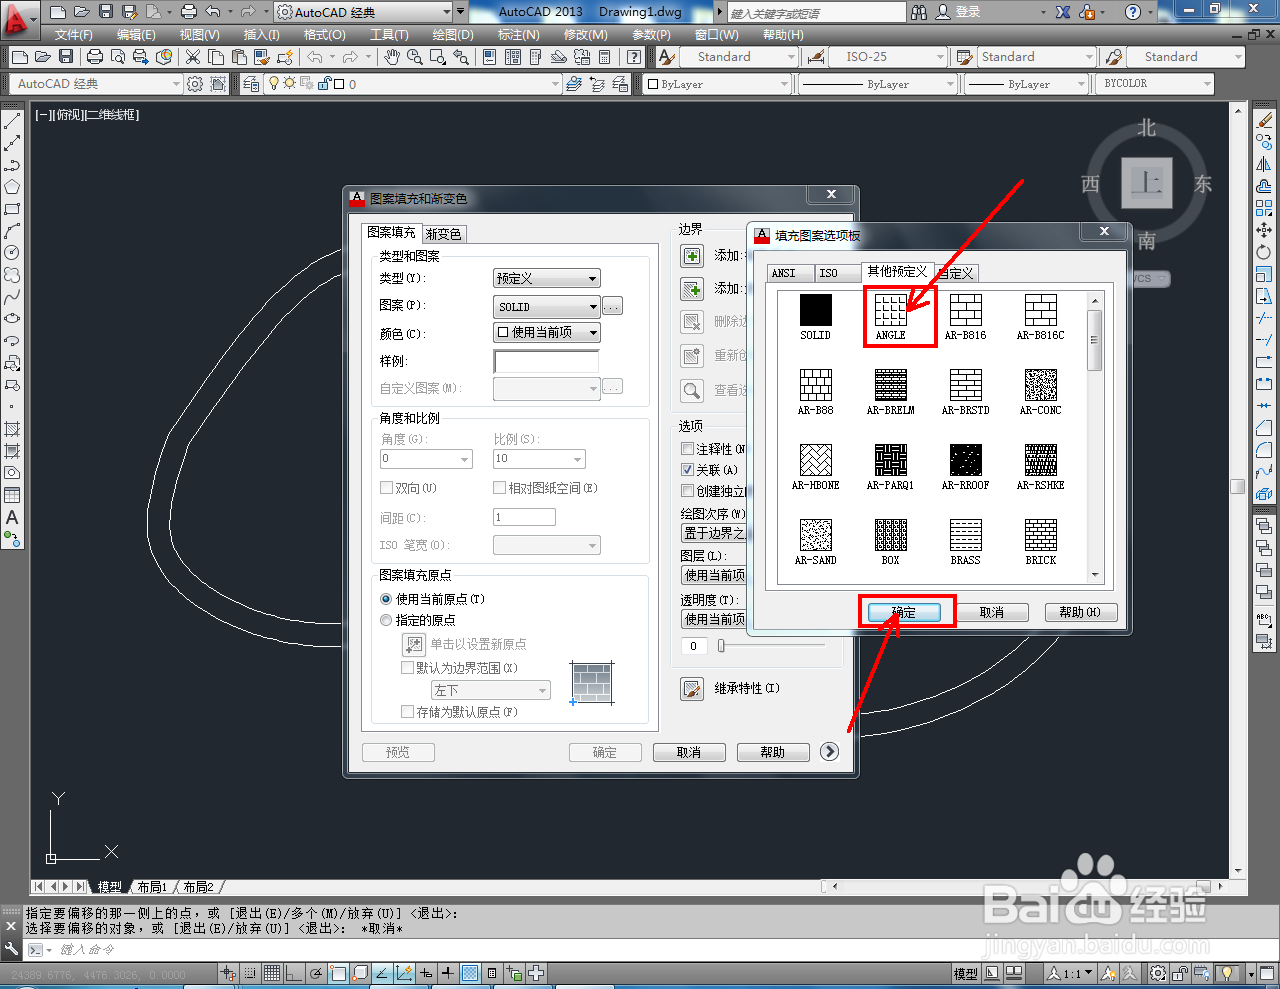Select the Polygon tool in the draw toolbar
1280x989 pixels.
click(12, 187)
